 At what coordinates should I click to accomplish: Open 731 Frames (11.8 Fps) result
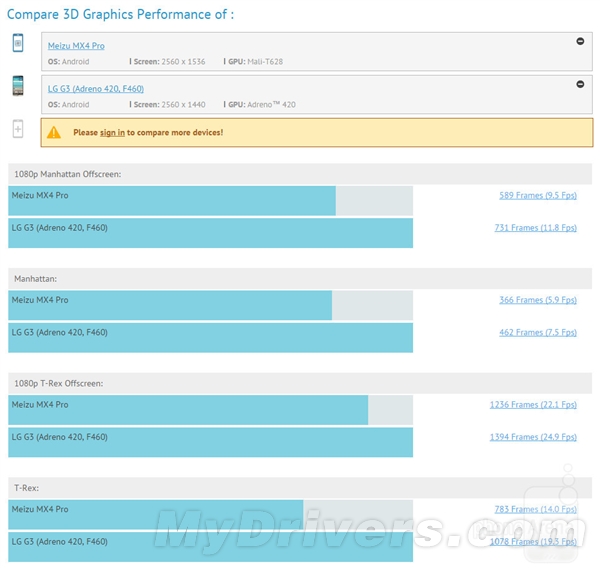tap(535, 228)
